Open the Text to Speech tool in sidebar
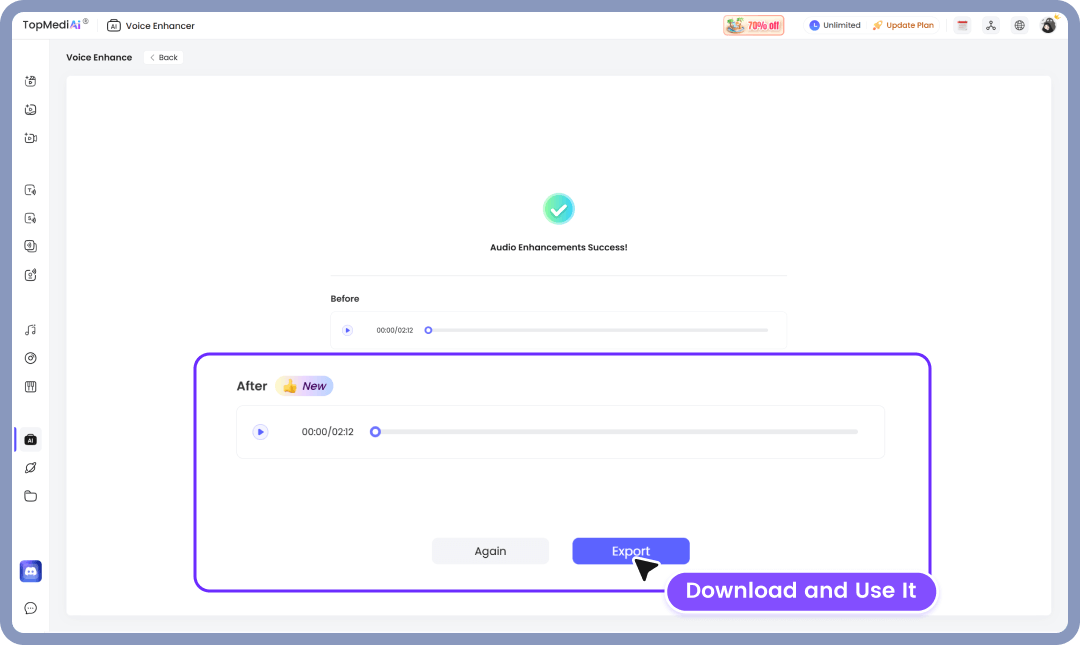Viewport: 1080px width, 645px height. (x=30, y=189)
